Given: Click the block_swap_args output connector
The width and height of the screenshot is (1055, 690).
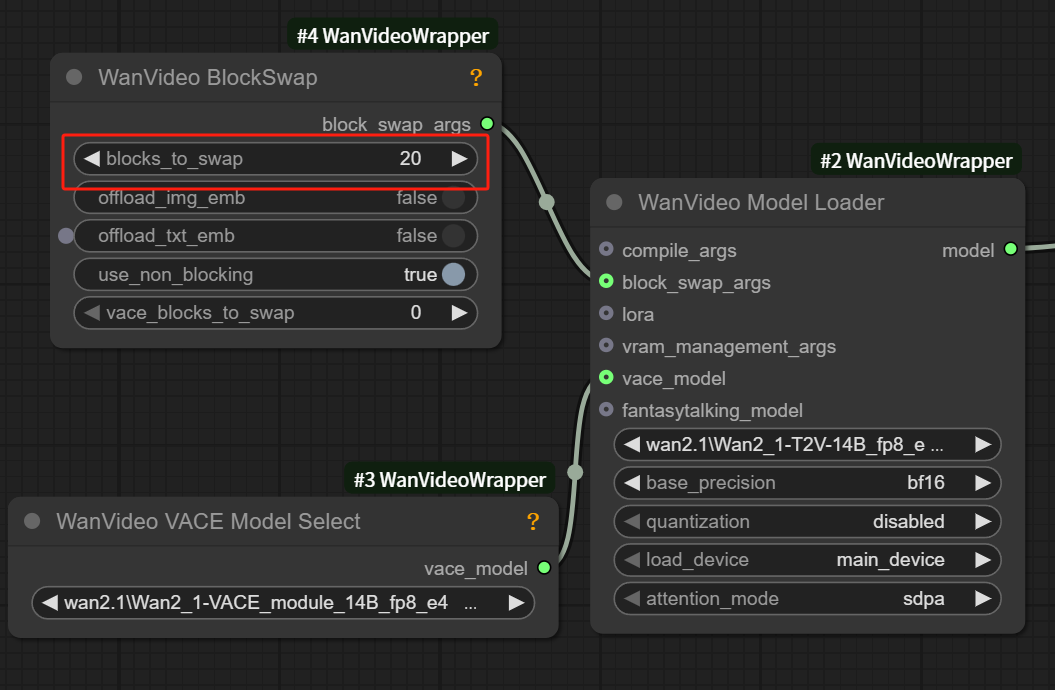Looking at the screenshot, I should [x=487, y=124].
